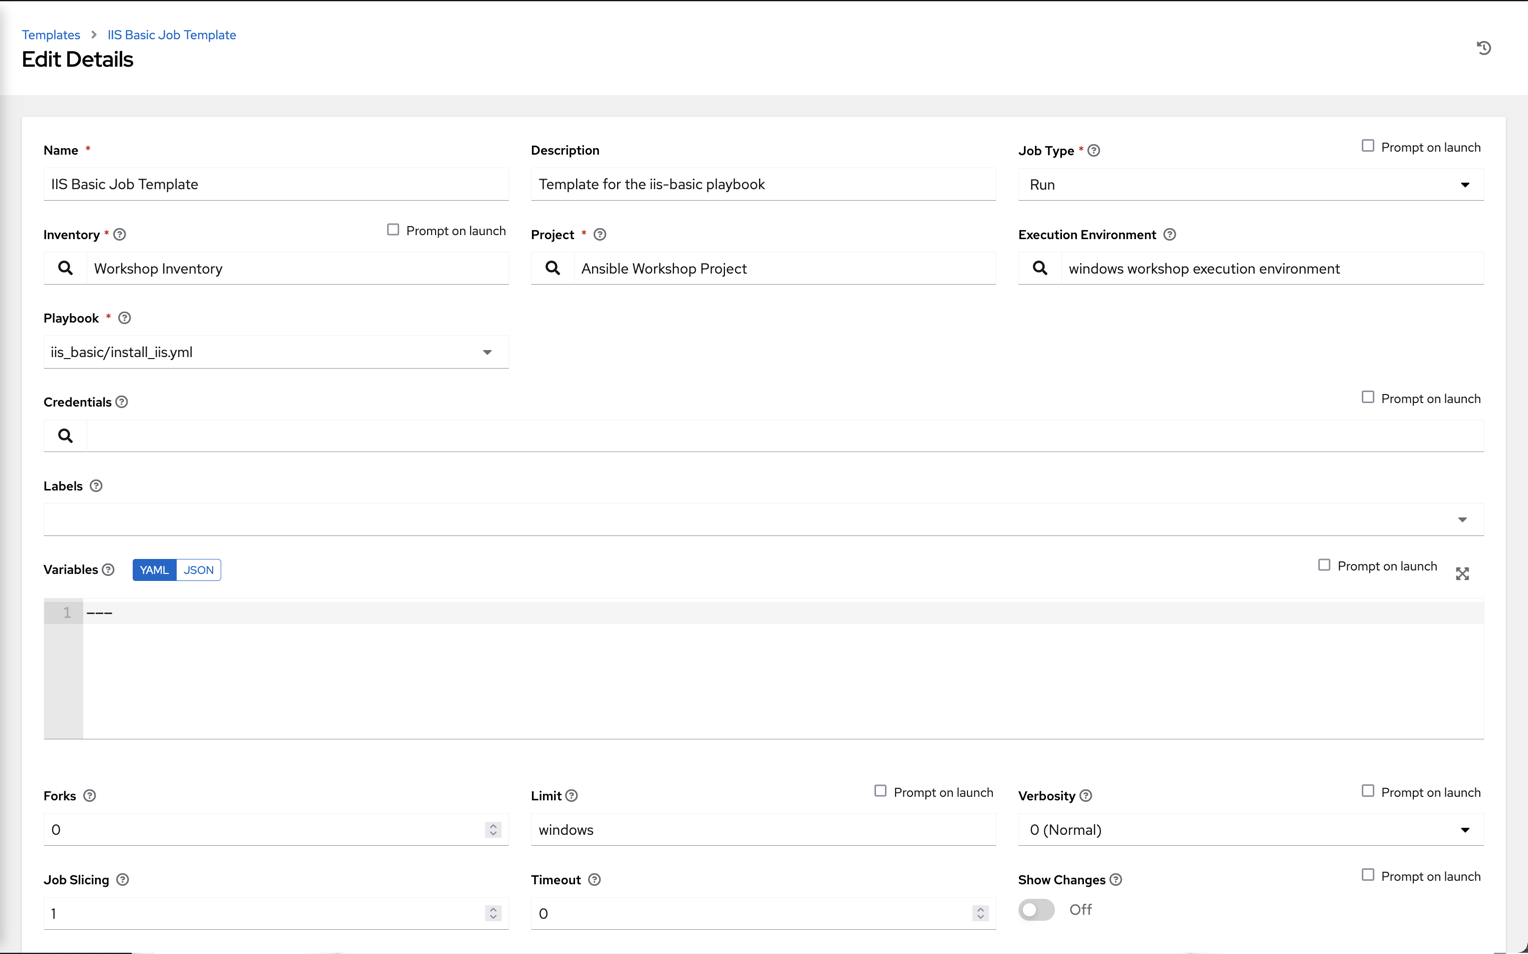Show help for Forks field
The image size is (1528, 954).
90,796
